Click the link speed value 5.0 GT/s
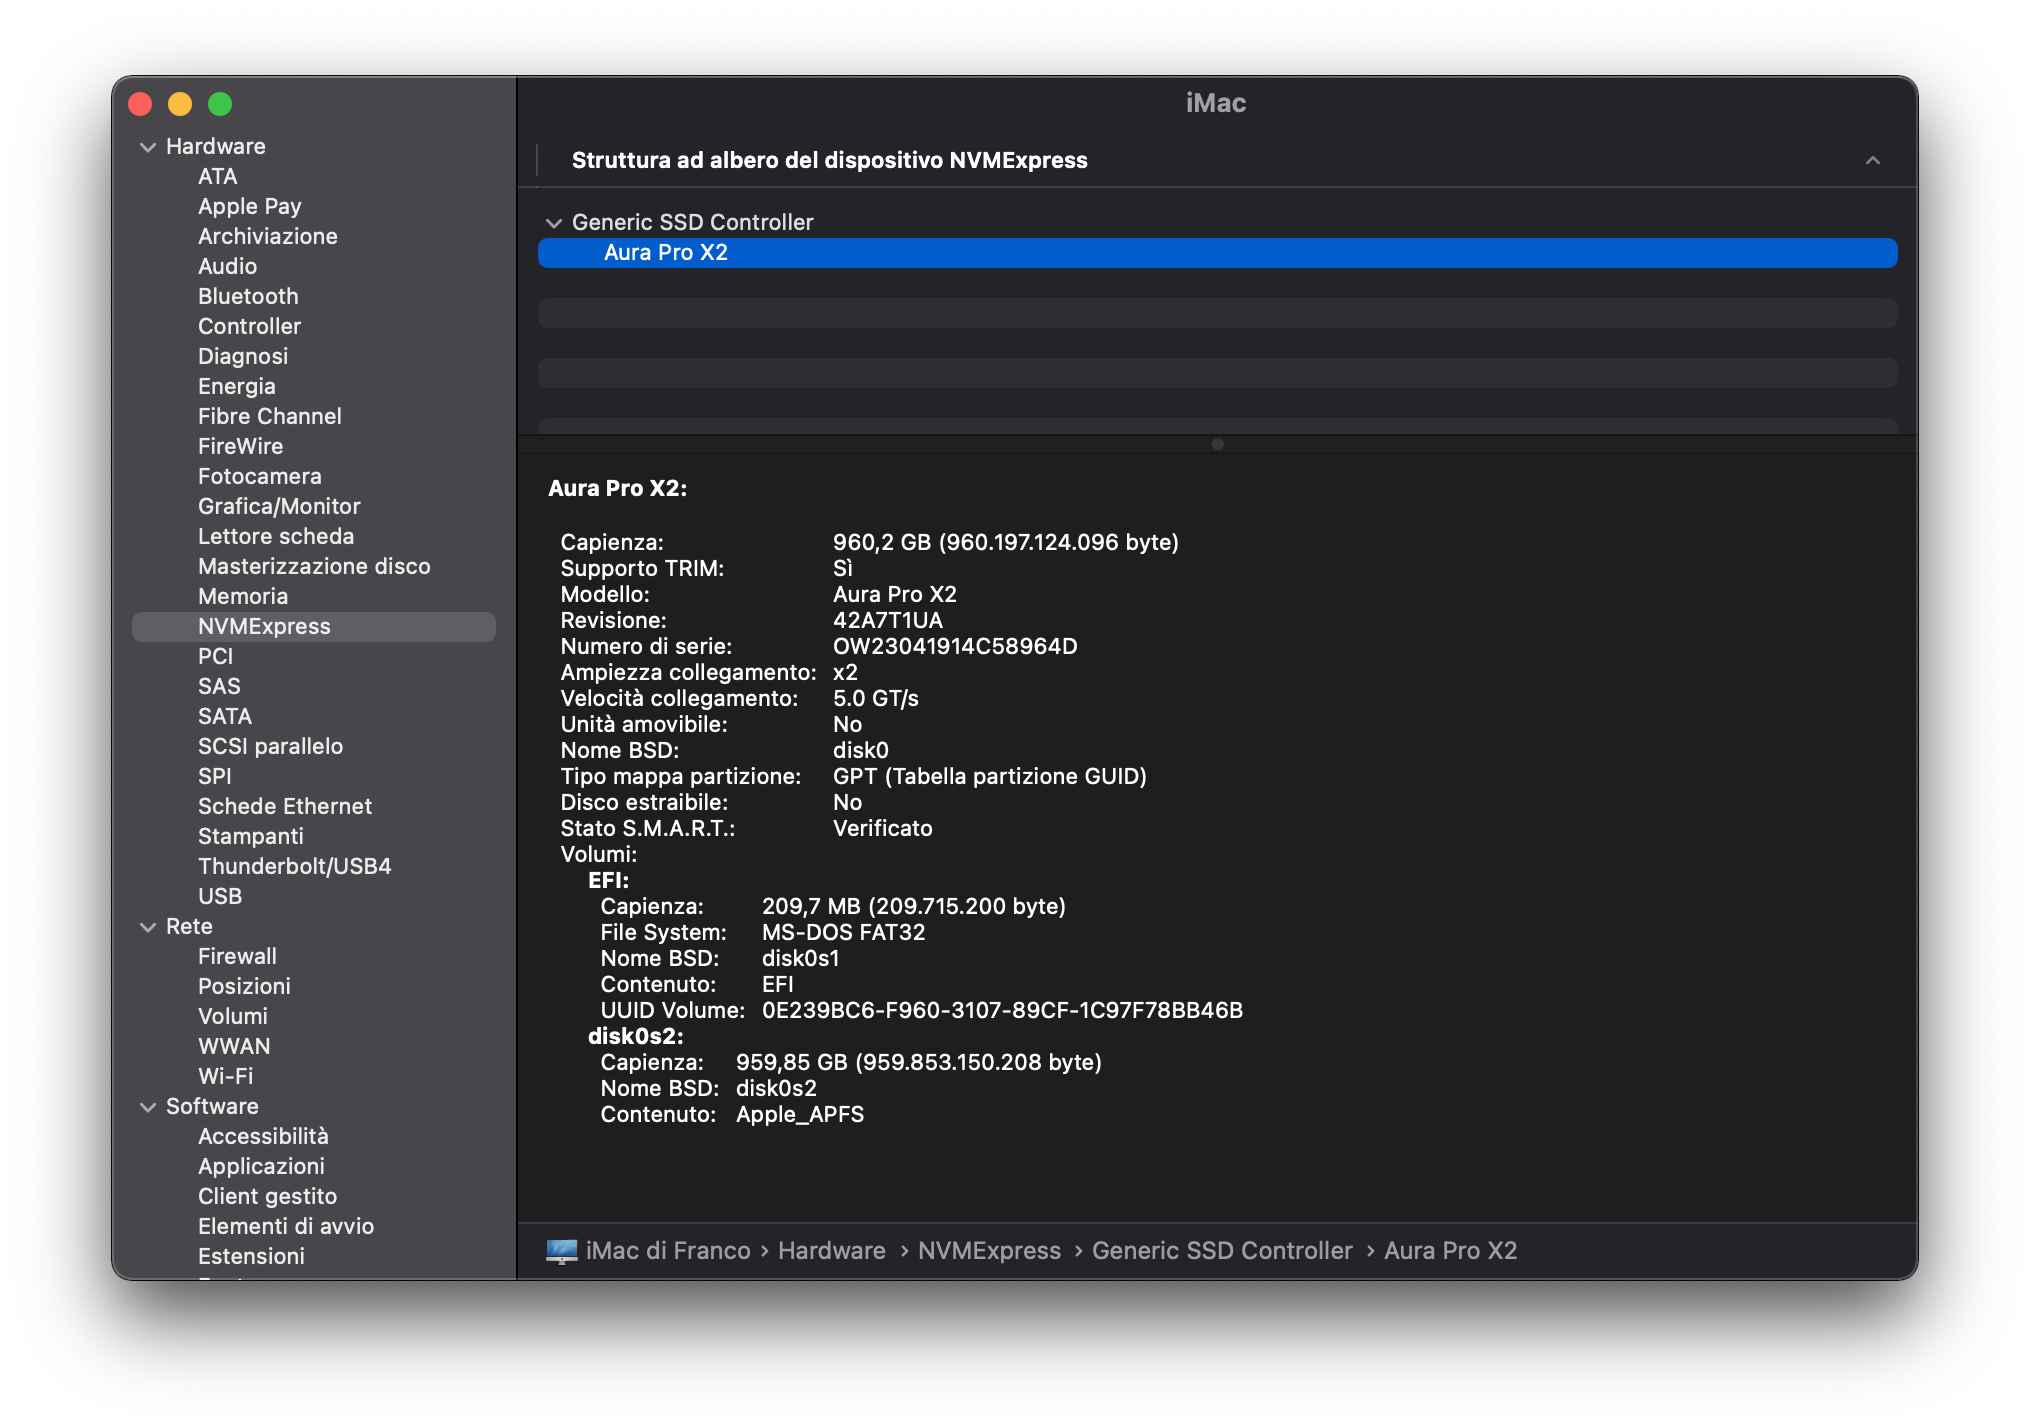Screen dimensions: 2030x1428 coord(876,698)
